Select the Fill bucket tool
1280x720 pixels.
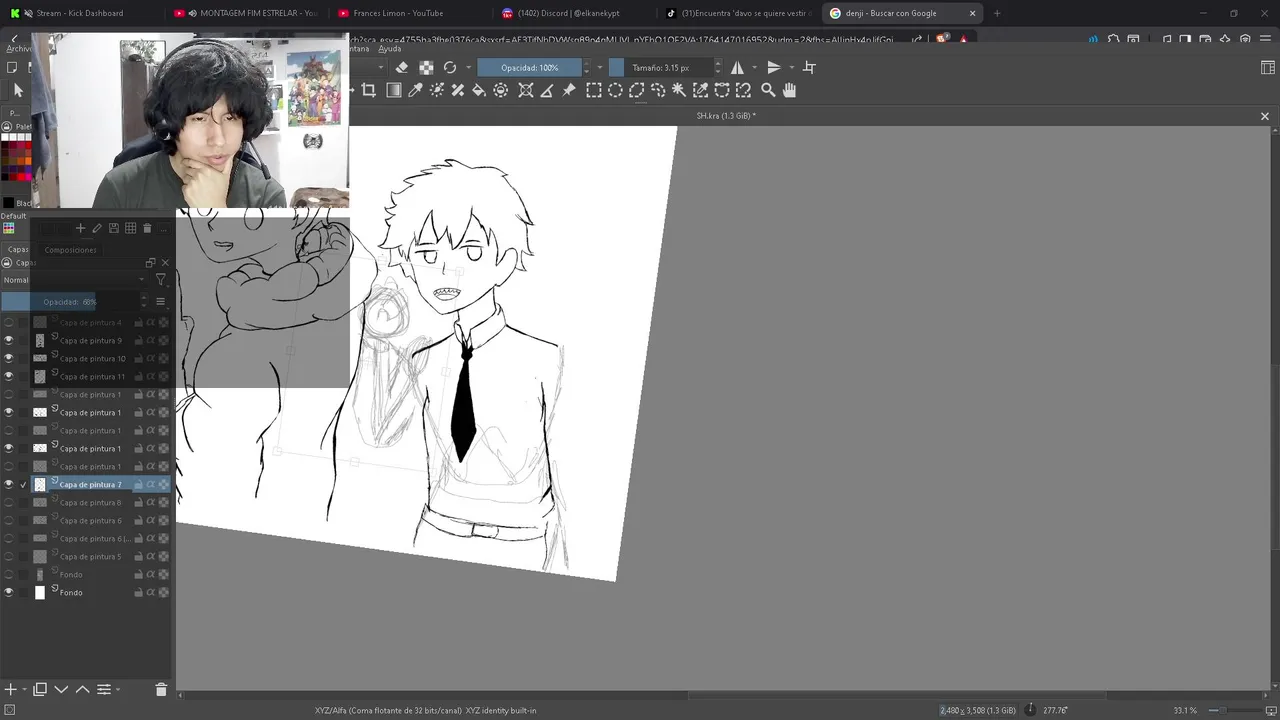pos(479,90)
